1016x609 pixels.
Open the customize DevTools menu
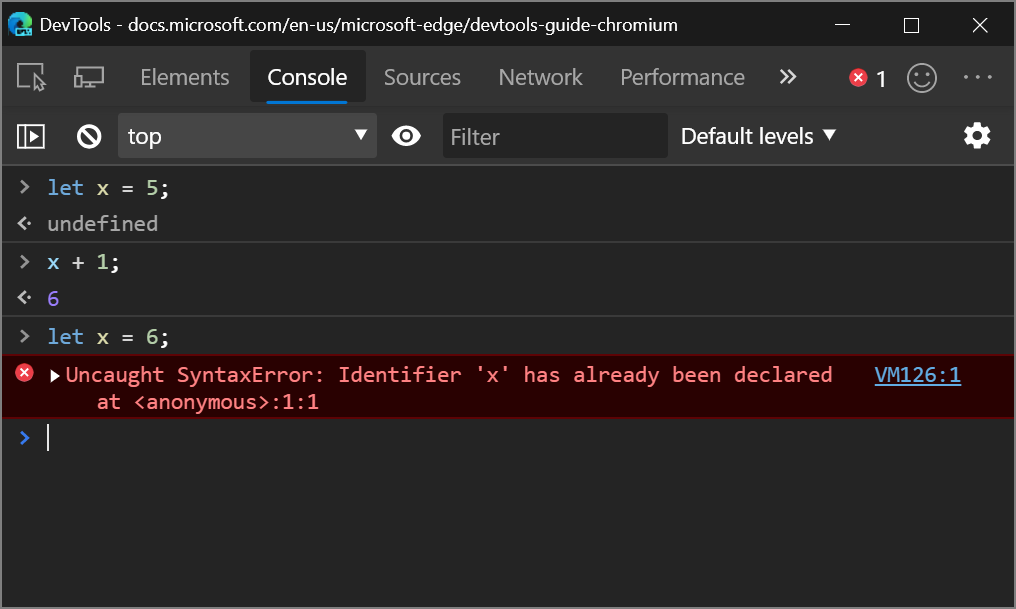point(977,77)
